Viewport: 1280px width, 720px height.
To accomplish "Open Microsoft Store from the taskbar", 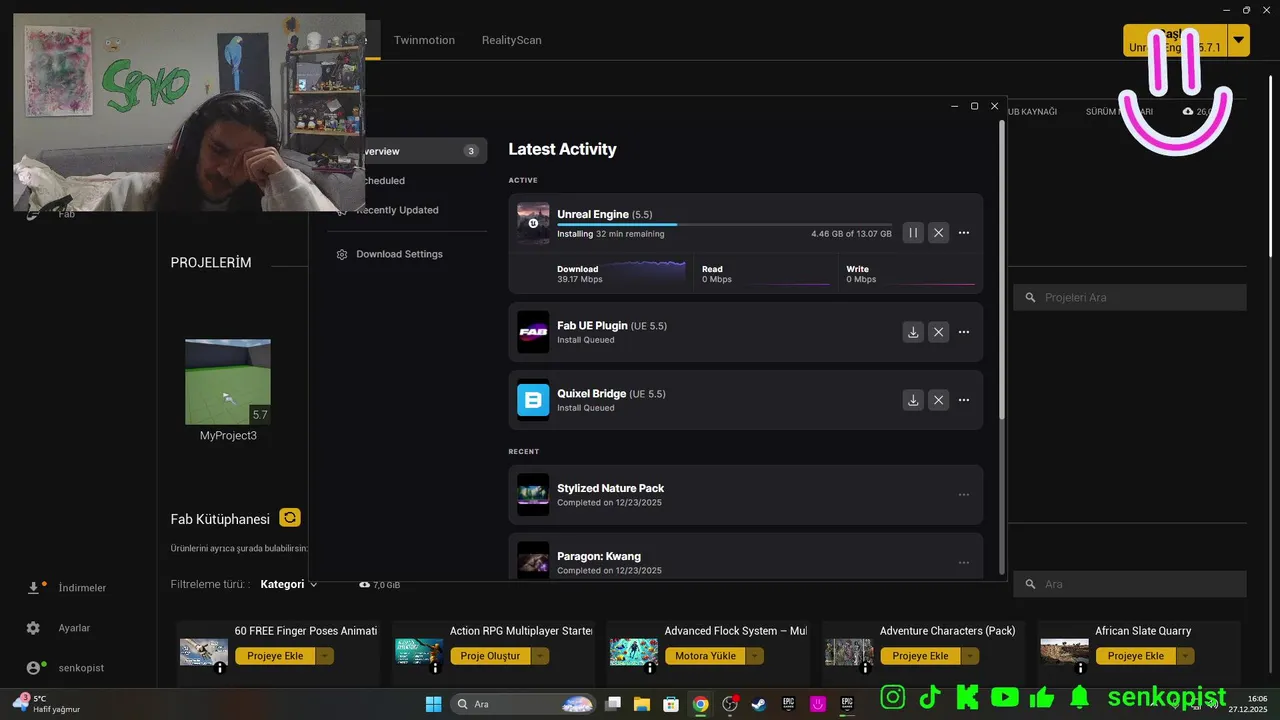I will coord(671,704).
